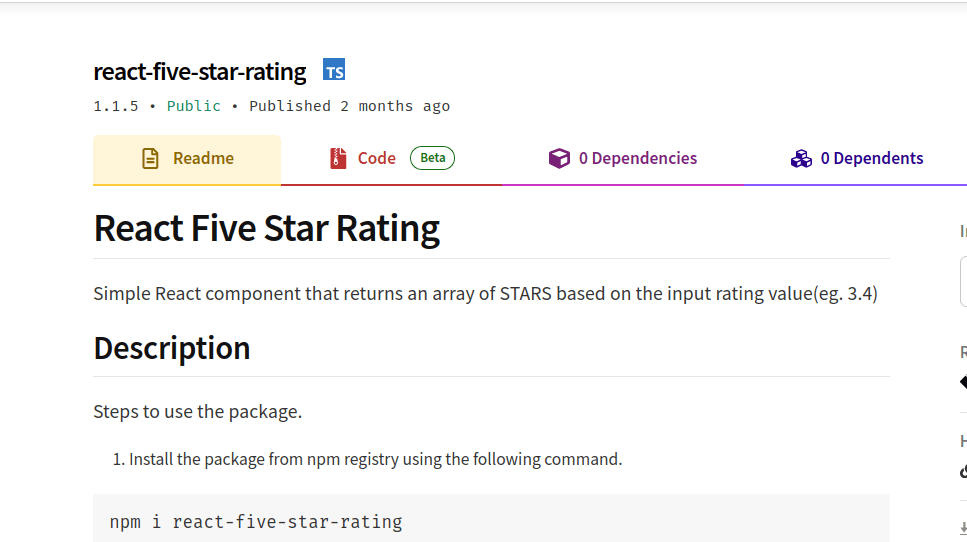
Task: Click the react-five-star-rating package title
Action: (x=200, y=71)
